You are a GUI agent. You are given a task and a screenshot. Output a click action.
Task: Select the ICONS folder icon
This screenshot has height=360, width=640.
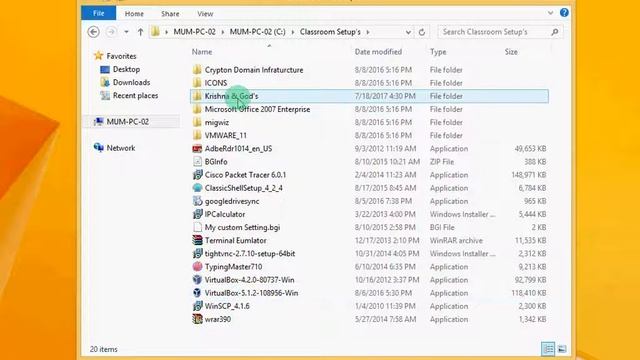pyautogui.click(x=197, y=82)
